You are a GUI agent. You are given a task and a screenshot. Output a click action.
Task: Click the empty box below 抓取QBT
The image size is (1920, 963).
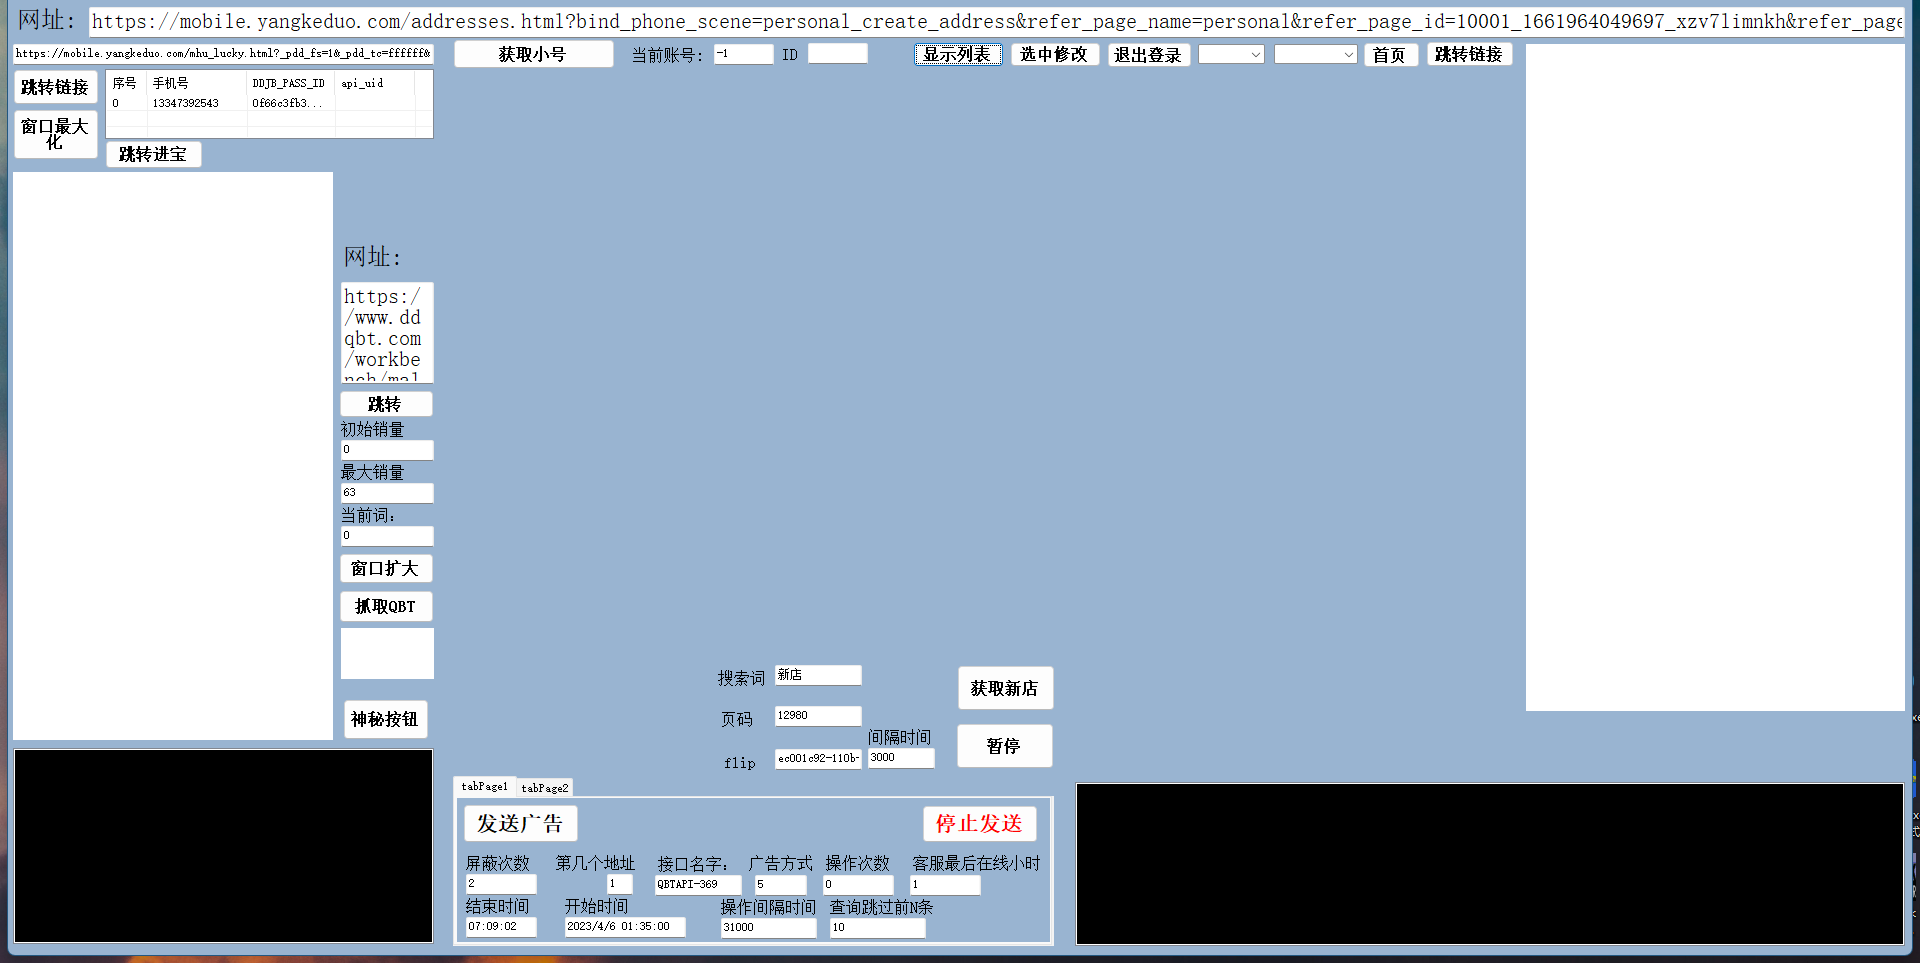coord(387,653)
